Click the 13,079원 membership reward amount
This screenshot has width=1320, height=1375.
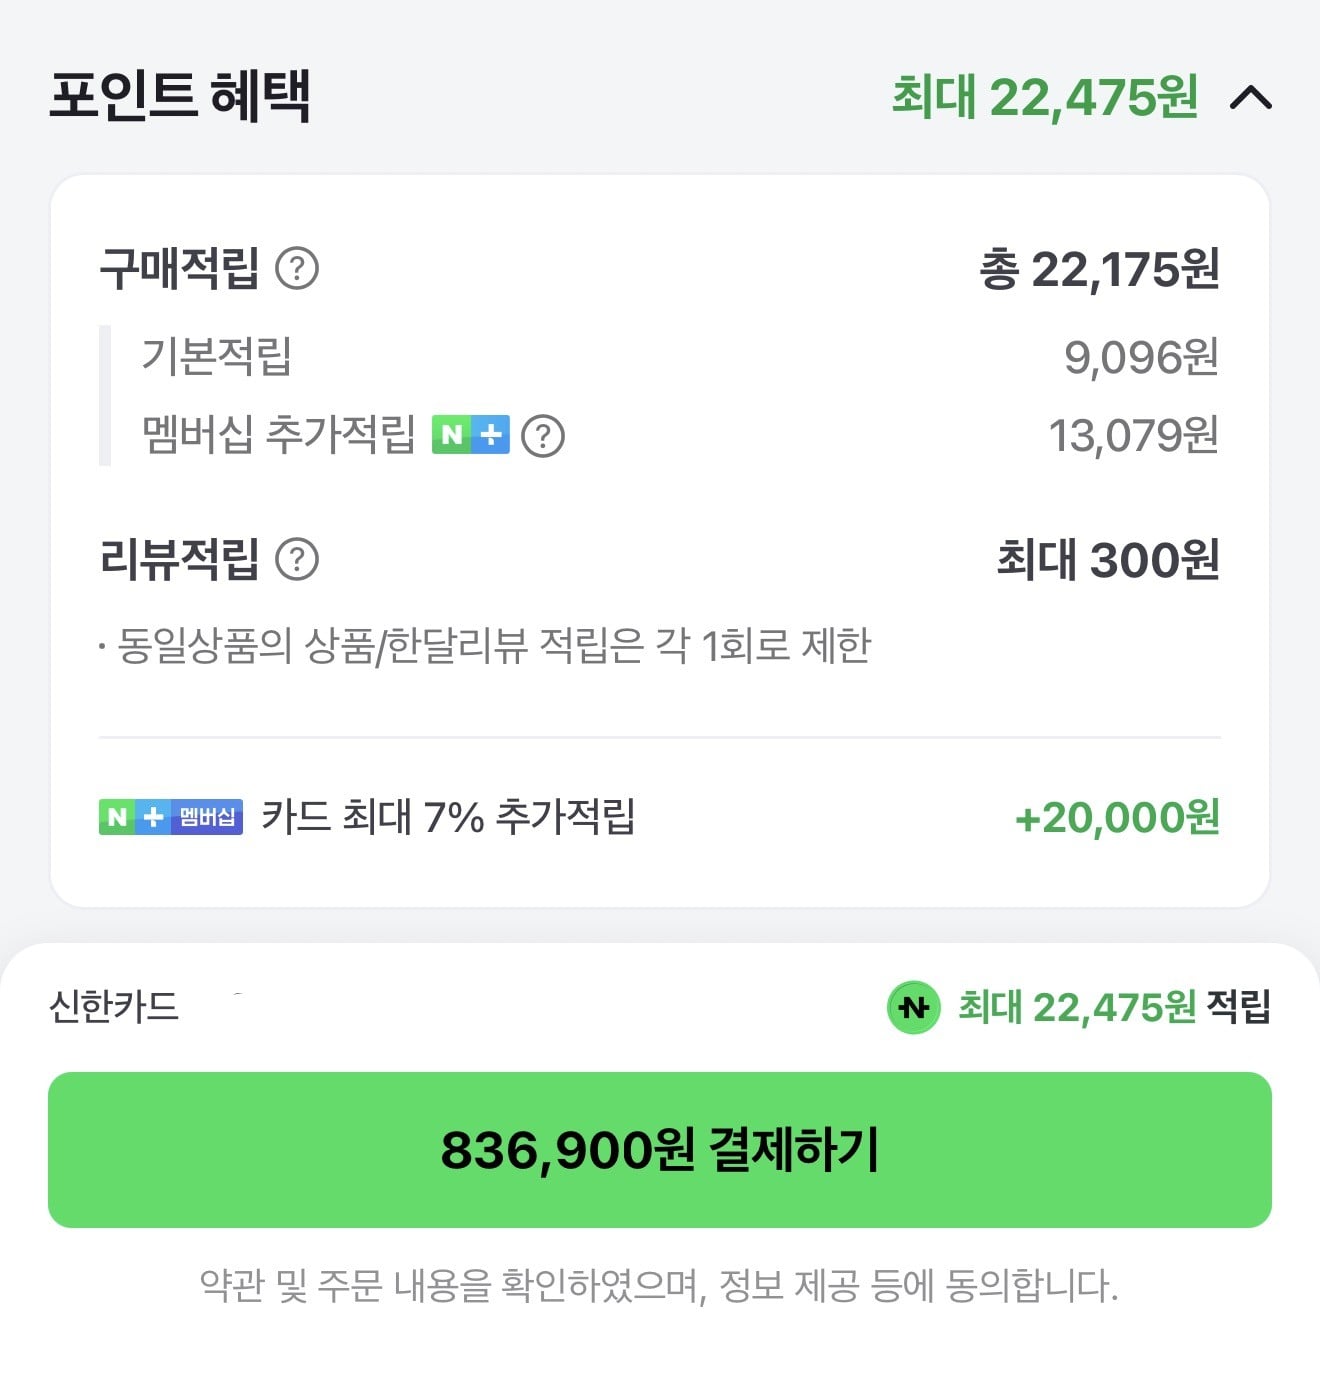[x=1133, y=436]
